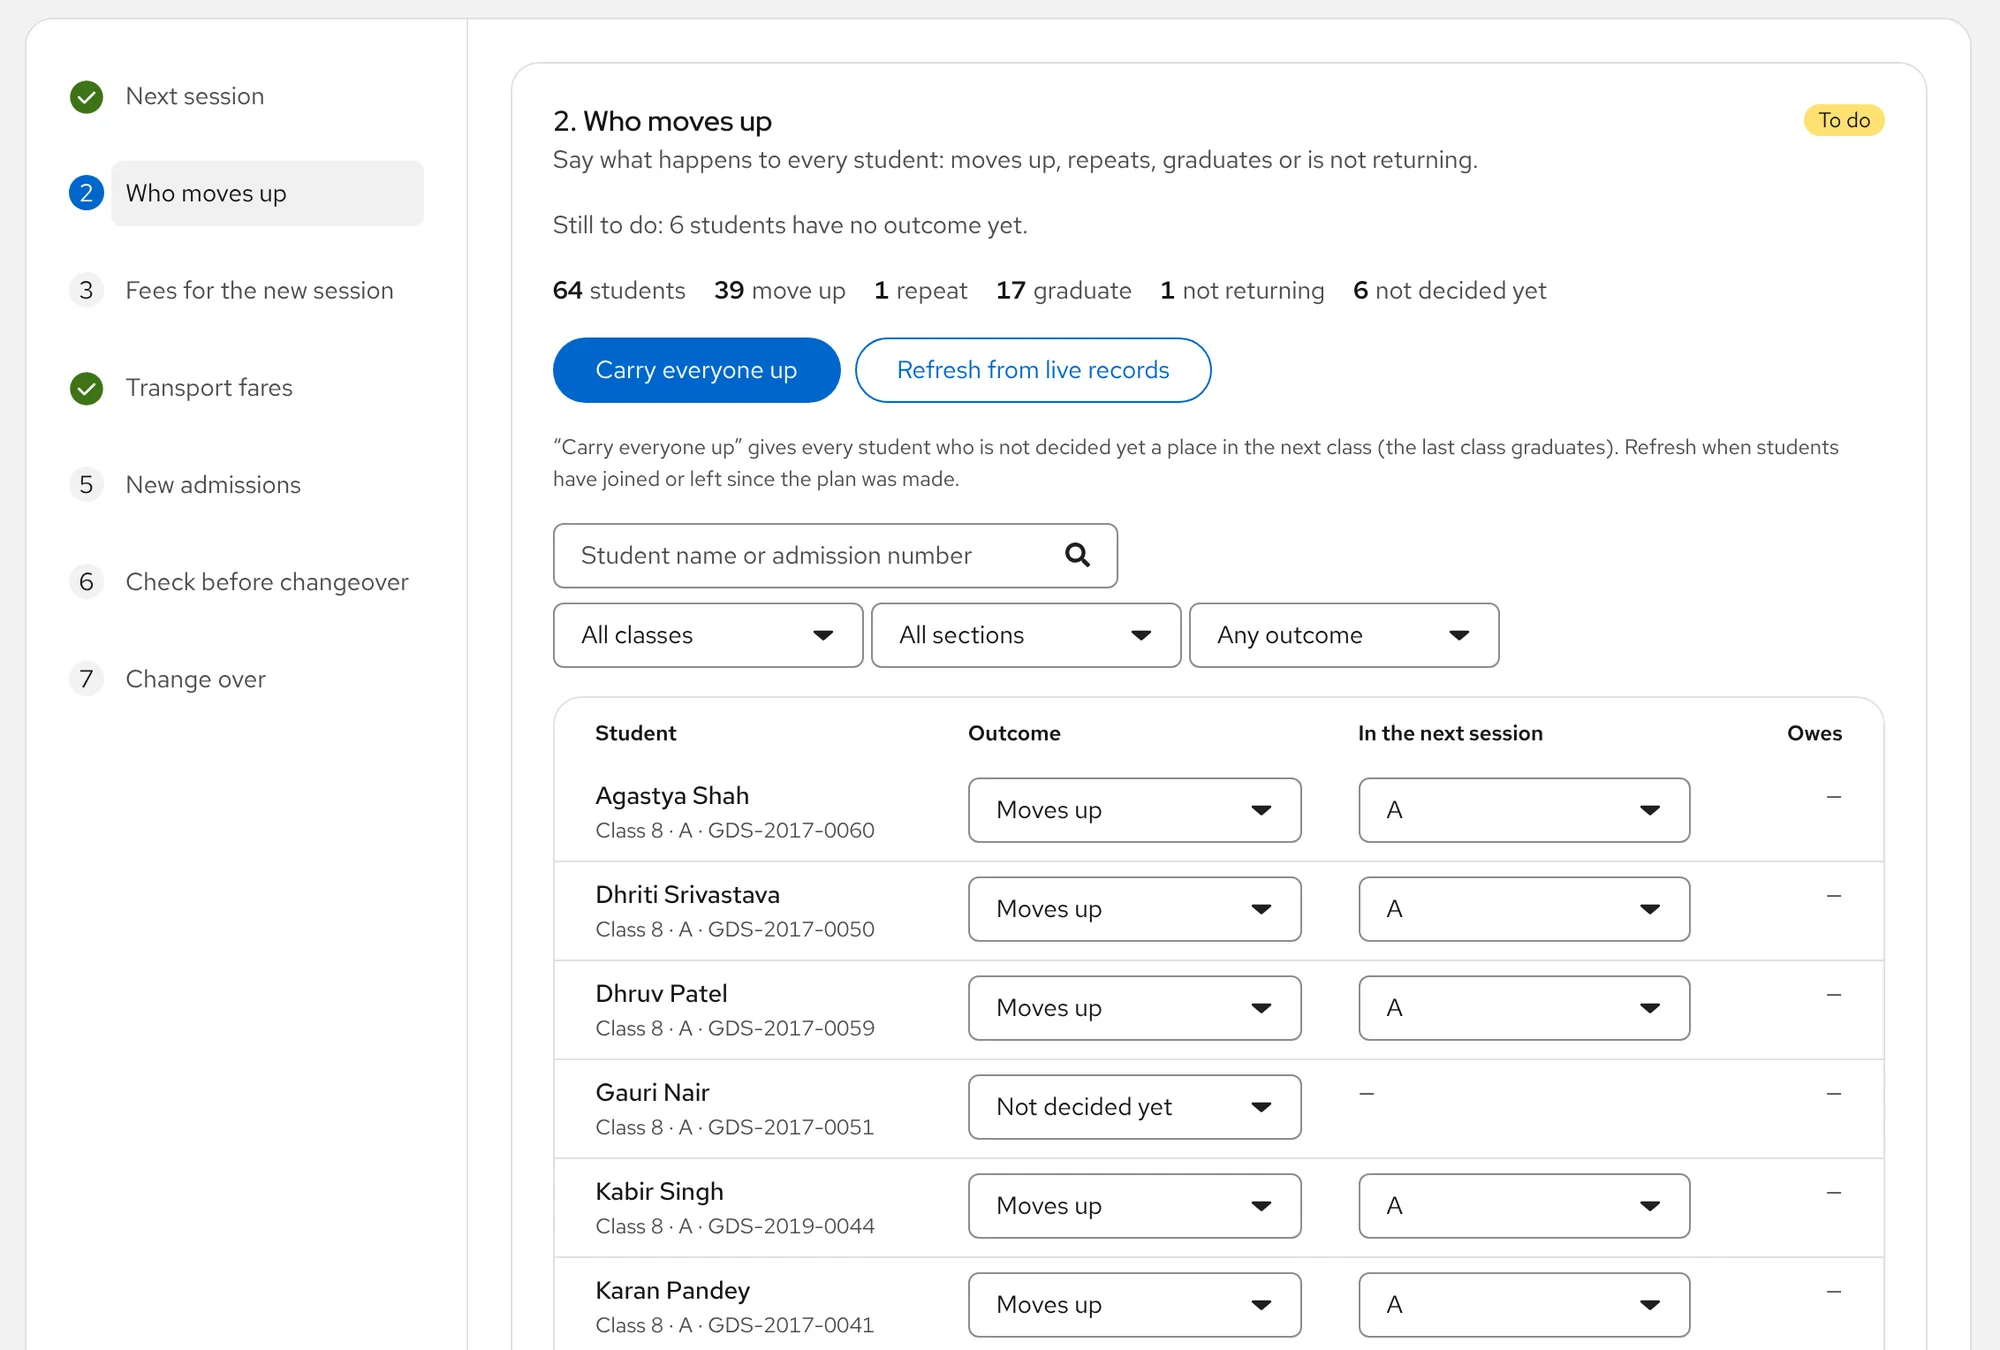Image resolution: width=2000 pixels, height=1350 pixels.
Task: Open Kabir Singh's next session section dropdown
Action: point(1524,1206)
